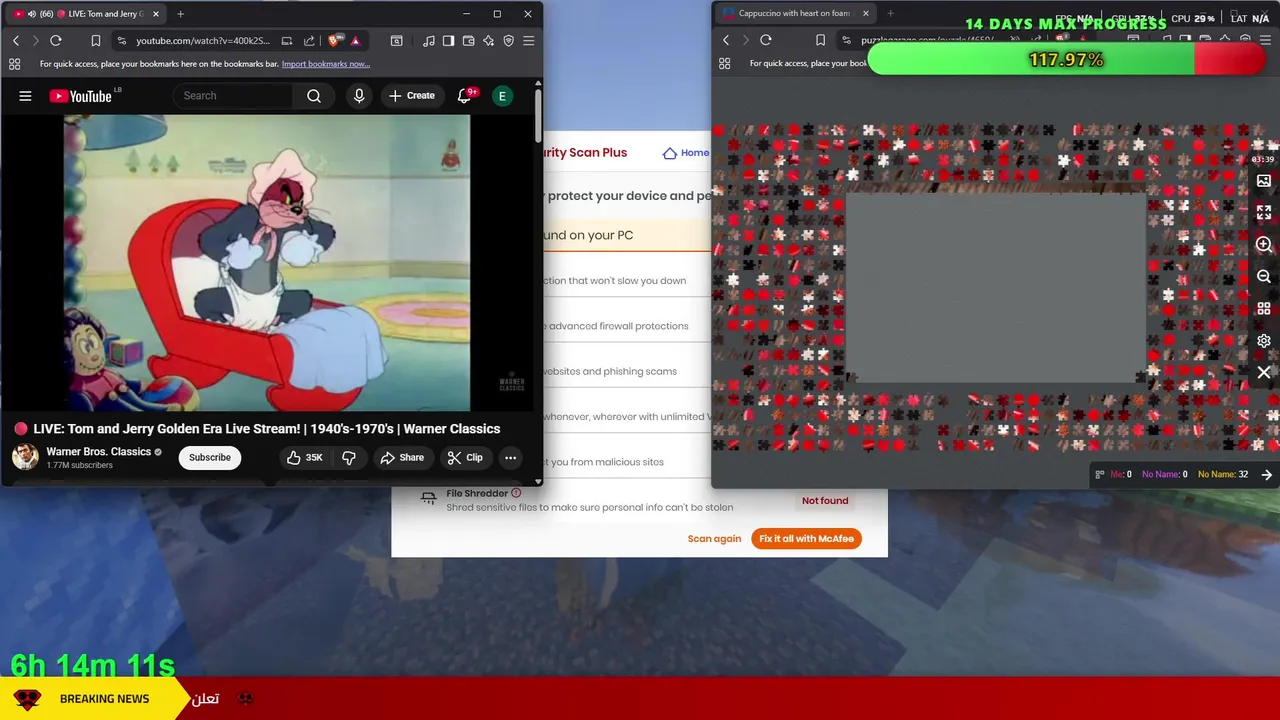Click the Tom and Jerry video player
1280x720 pixels.
(267, 263)
